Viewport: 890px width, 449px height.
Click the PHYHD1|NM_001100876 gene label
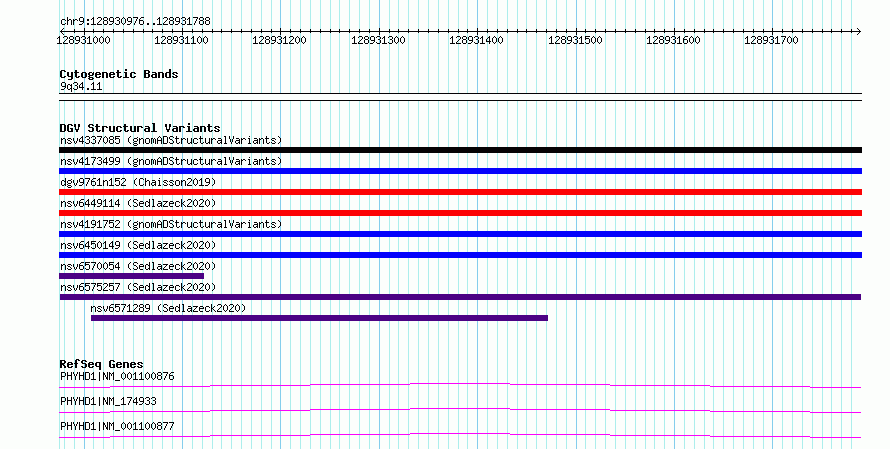pos(117,376)
